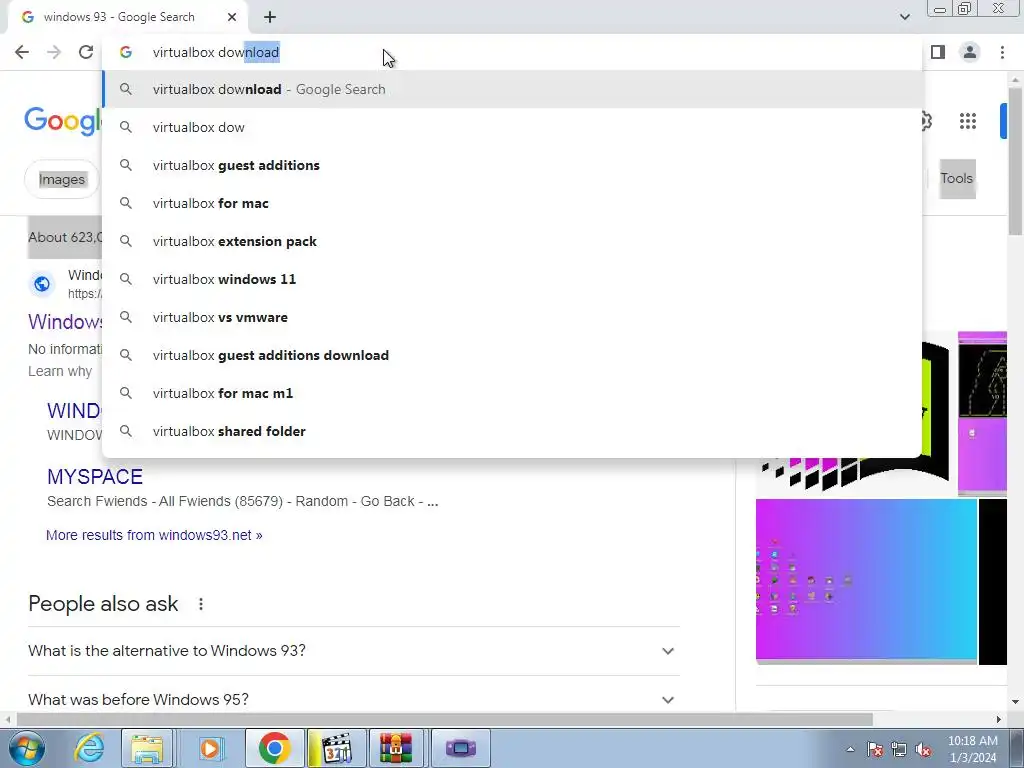Screen dimensions: 1024x768
Task: Click the address bar text virtualbox download
Action: (216, 52)
